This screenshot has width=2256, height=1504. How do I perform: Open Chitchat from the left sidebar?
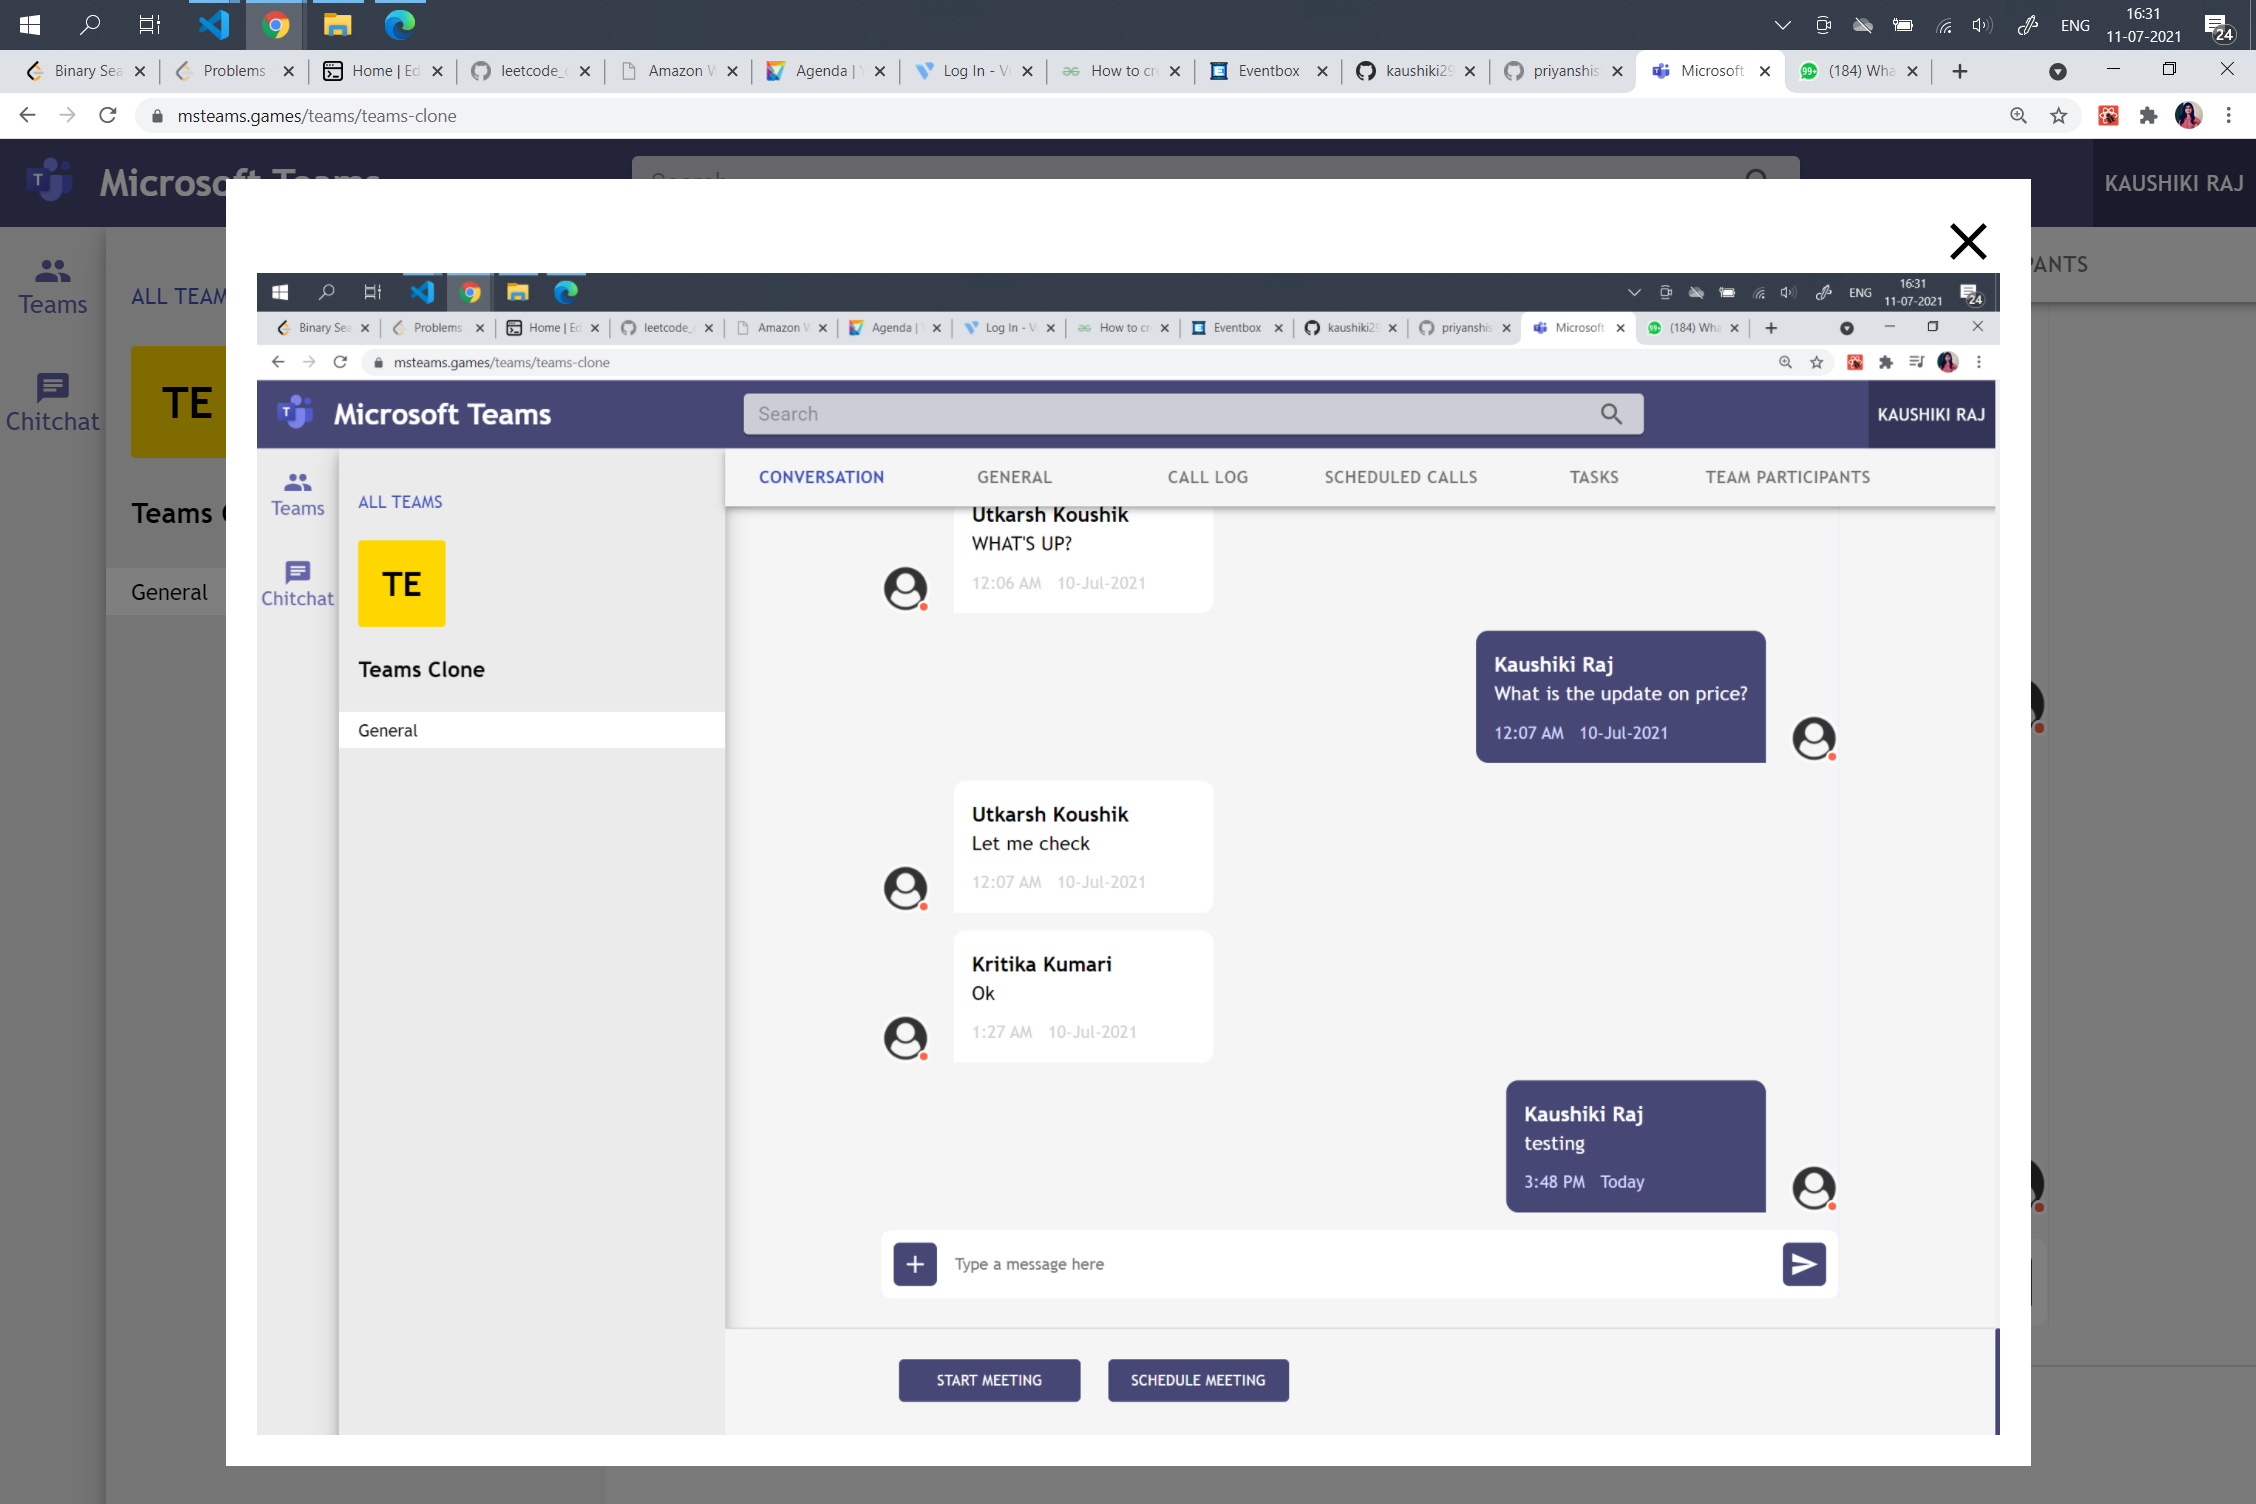[x=297, y=583]
